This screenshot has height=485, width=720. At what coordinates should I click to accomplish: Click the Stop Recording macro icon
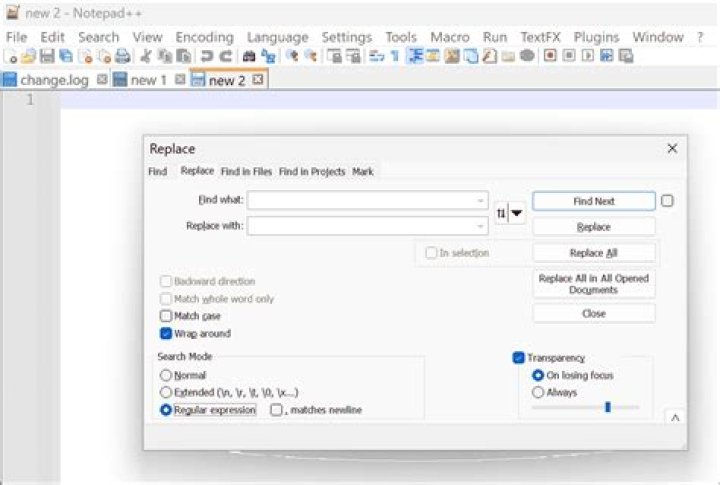569,56
